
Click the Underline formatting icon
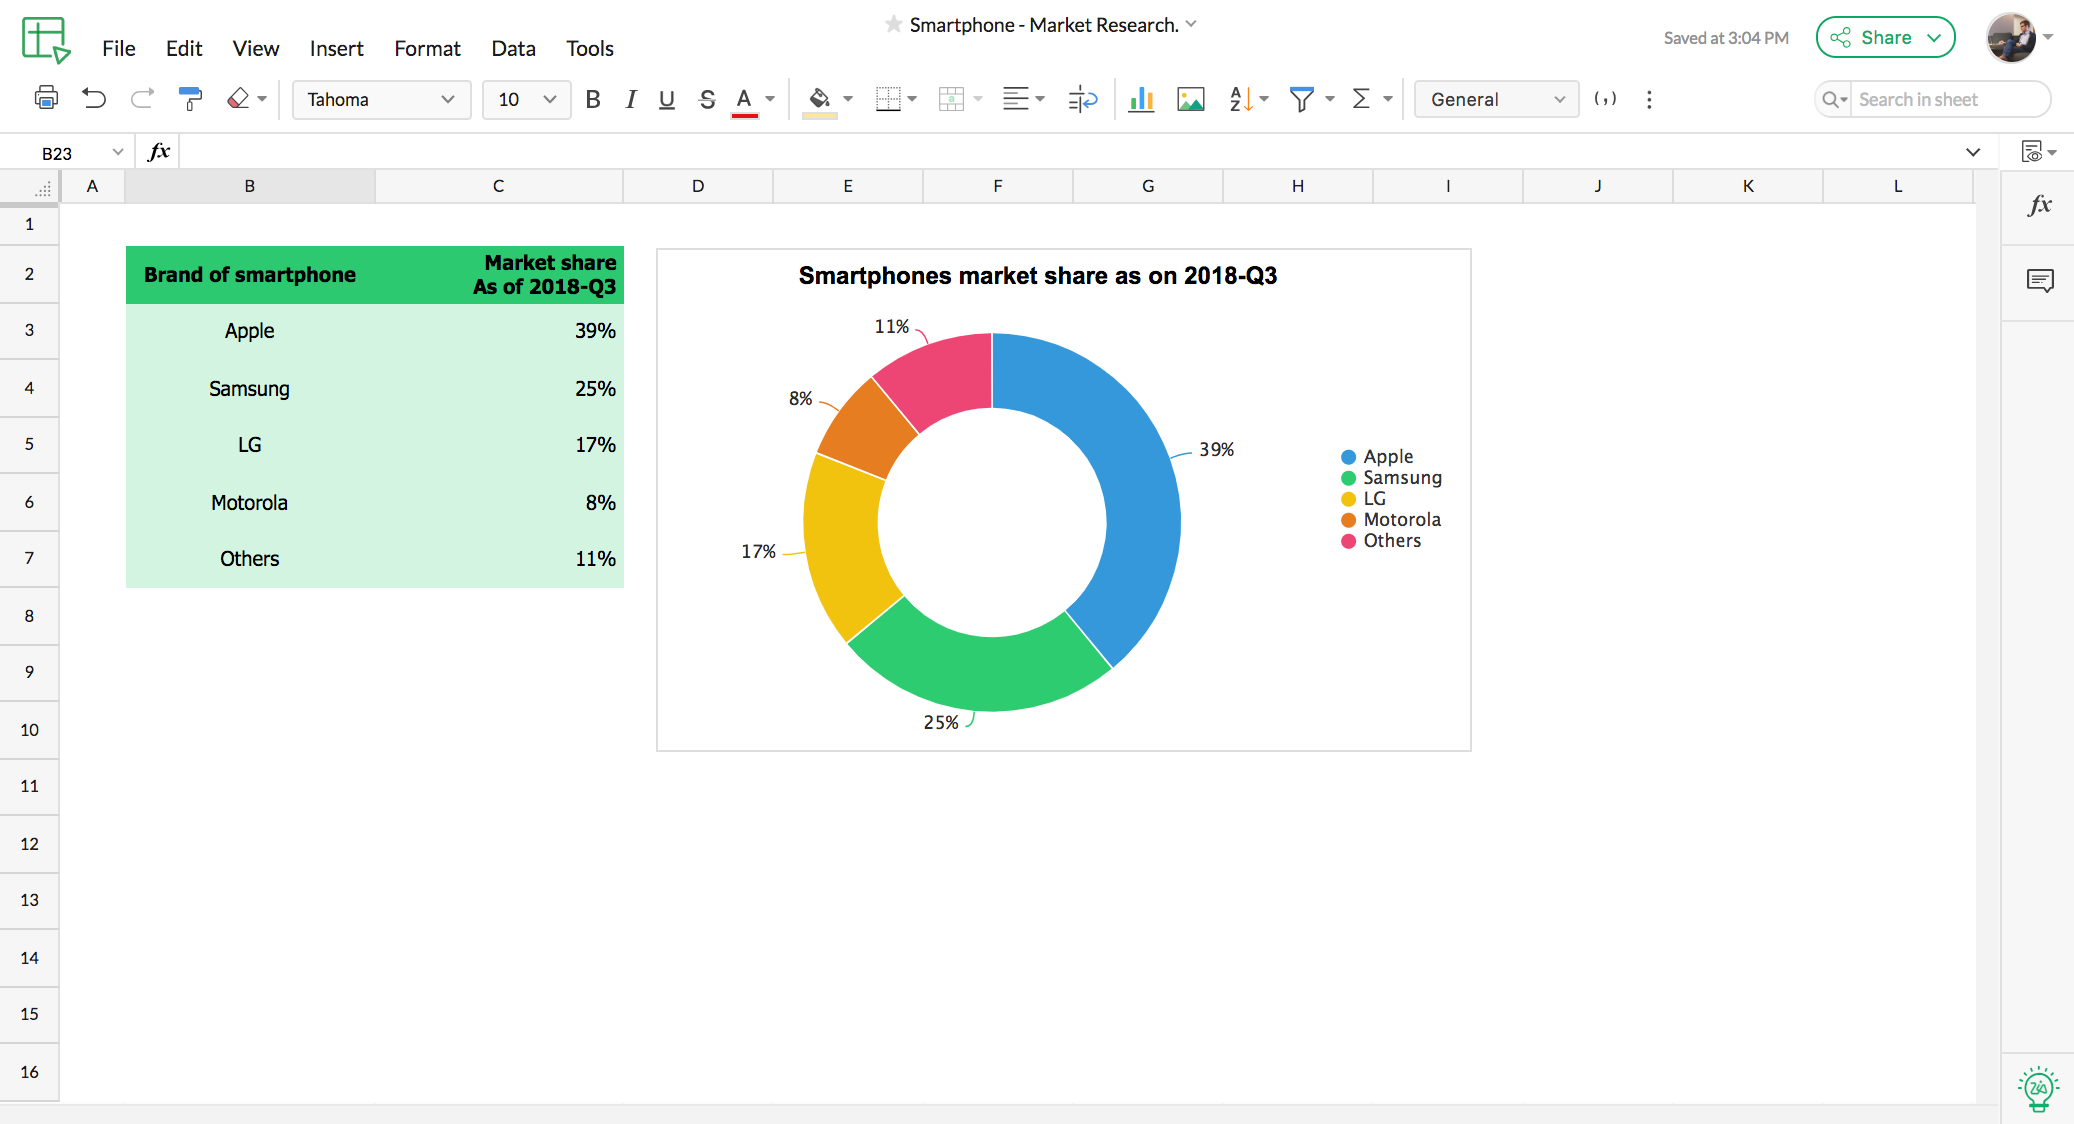point(664,98)
